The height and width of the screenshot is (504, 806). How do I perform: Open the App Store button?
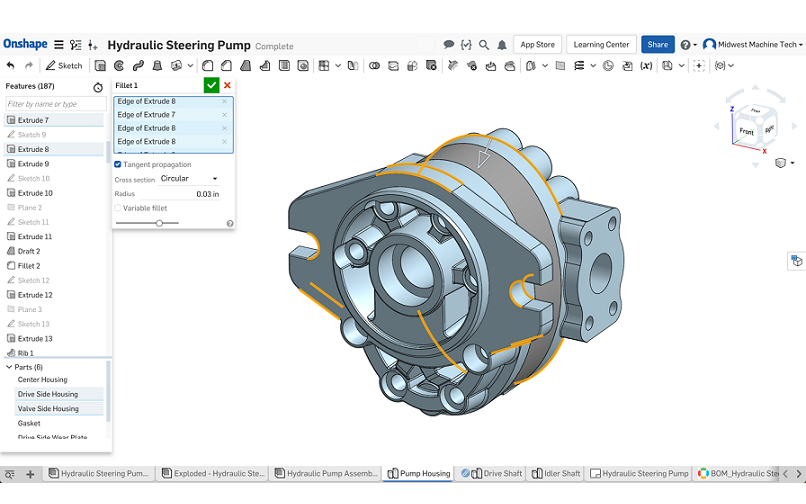coord(537,45)
